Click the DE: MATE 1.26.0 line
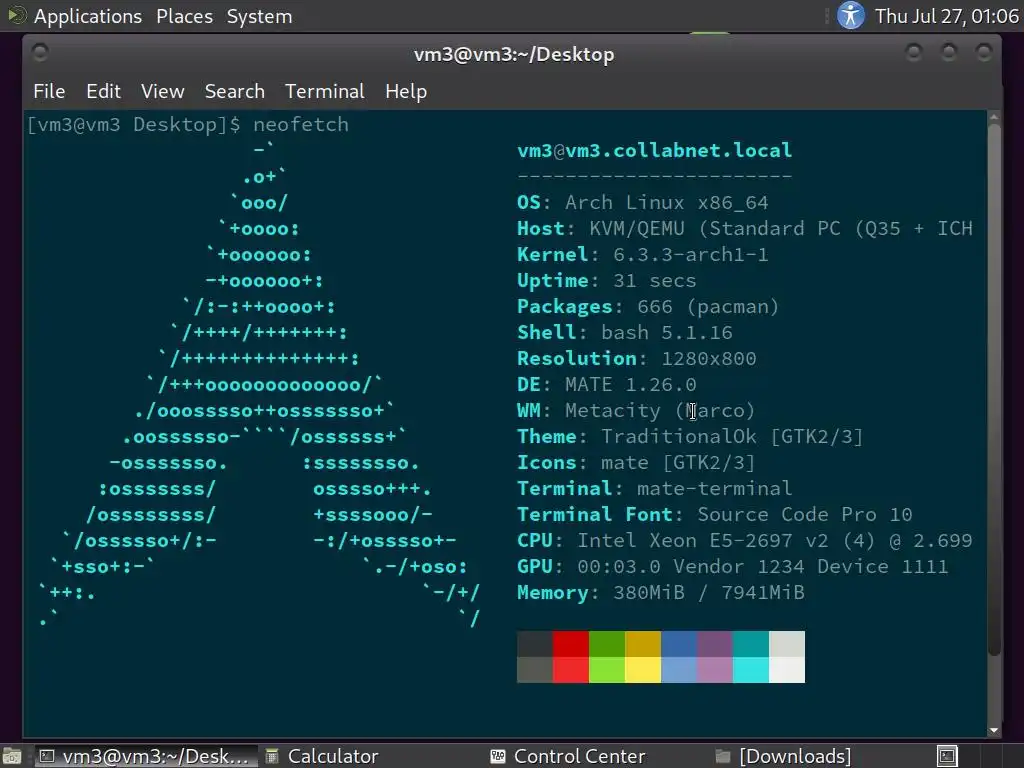 pos(607,385)
